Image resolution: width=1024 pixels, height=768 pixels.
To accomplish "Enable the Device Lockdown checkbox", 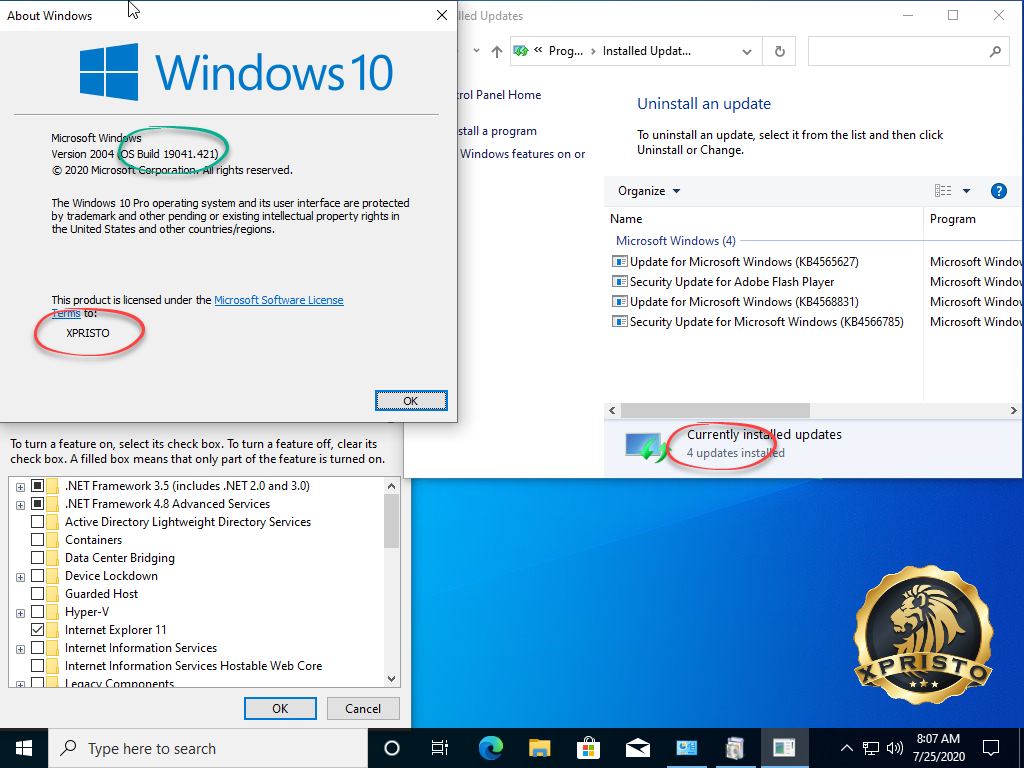I will pos(37,576).
